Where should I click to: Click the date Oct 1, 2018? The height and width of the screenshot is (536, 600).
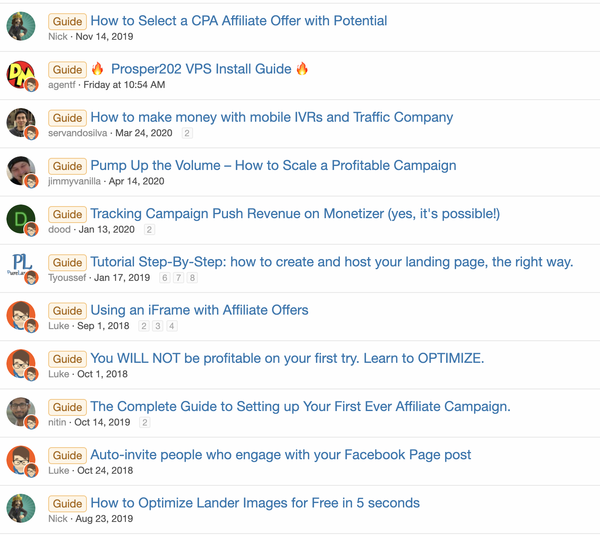tap(103, 374)
